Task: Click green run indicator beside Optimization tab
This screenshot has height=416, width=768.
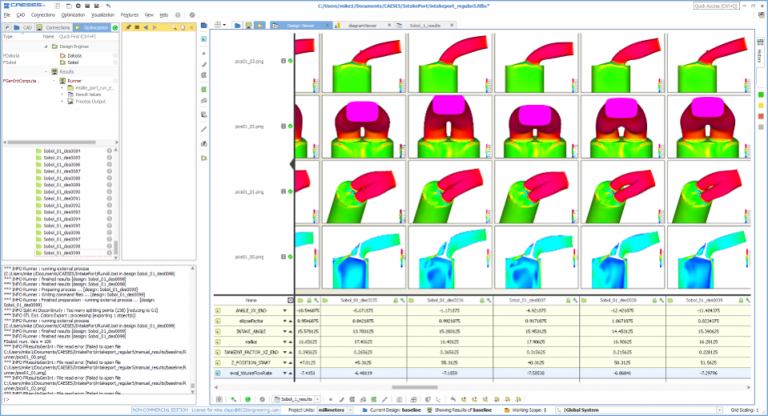Action: tap(115, 27)
